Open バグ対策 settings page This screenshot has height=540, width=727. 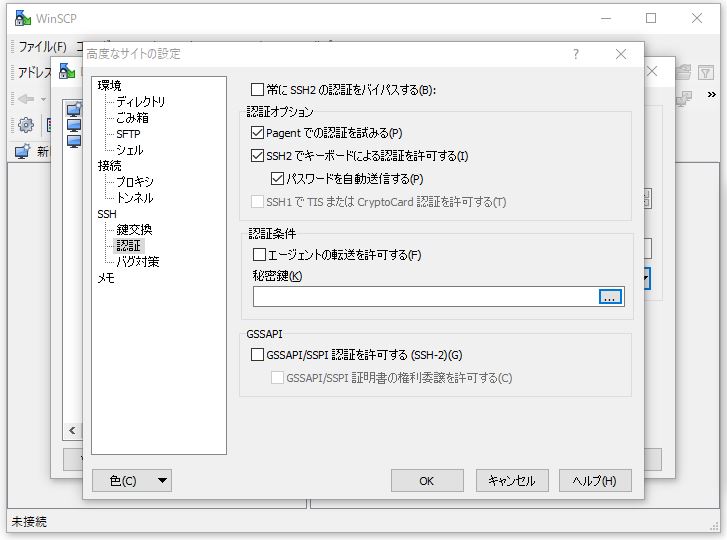138,261
